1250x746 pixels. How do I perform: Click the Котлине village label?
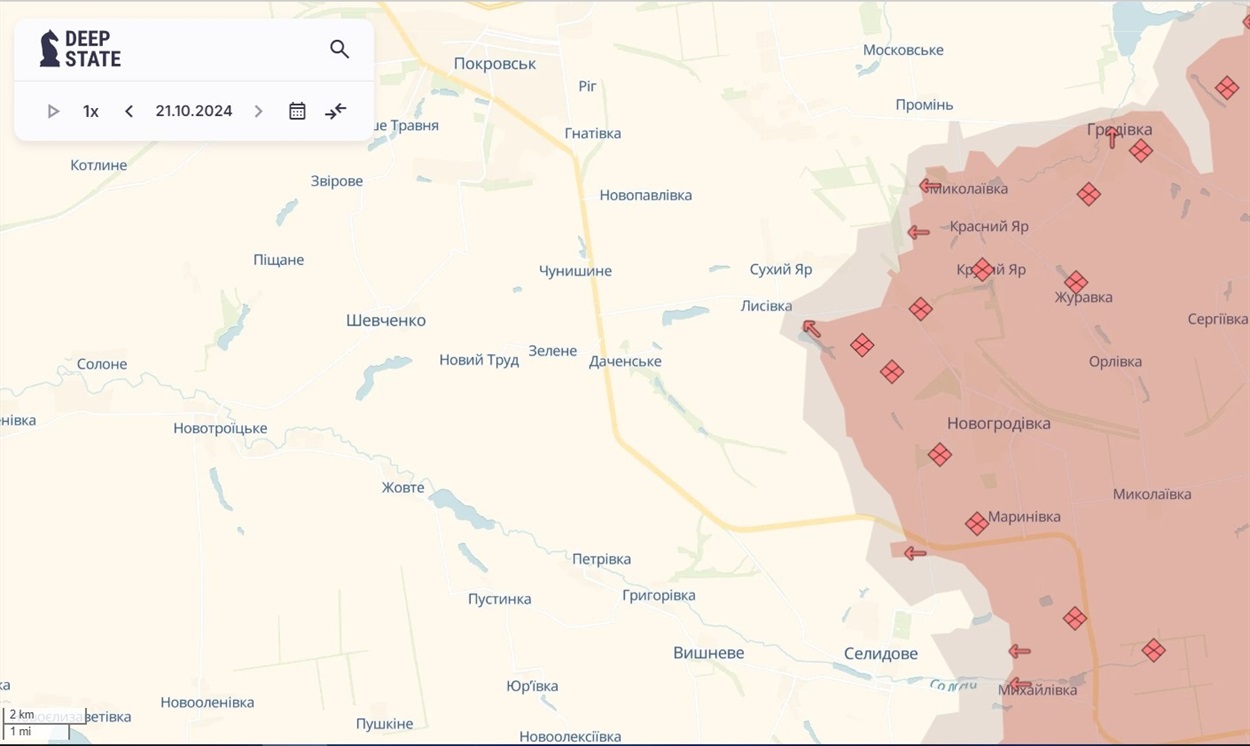(x=99, y=166)
